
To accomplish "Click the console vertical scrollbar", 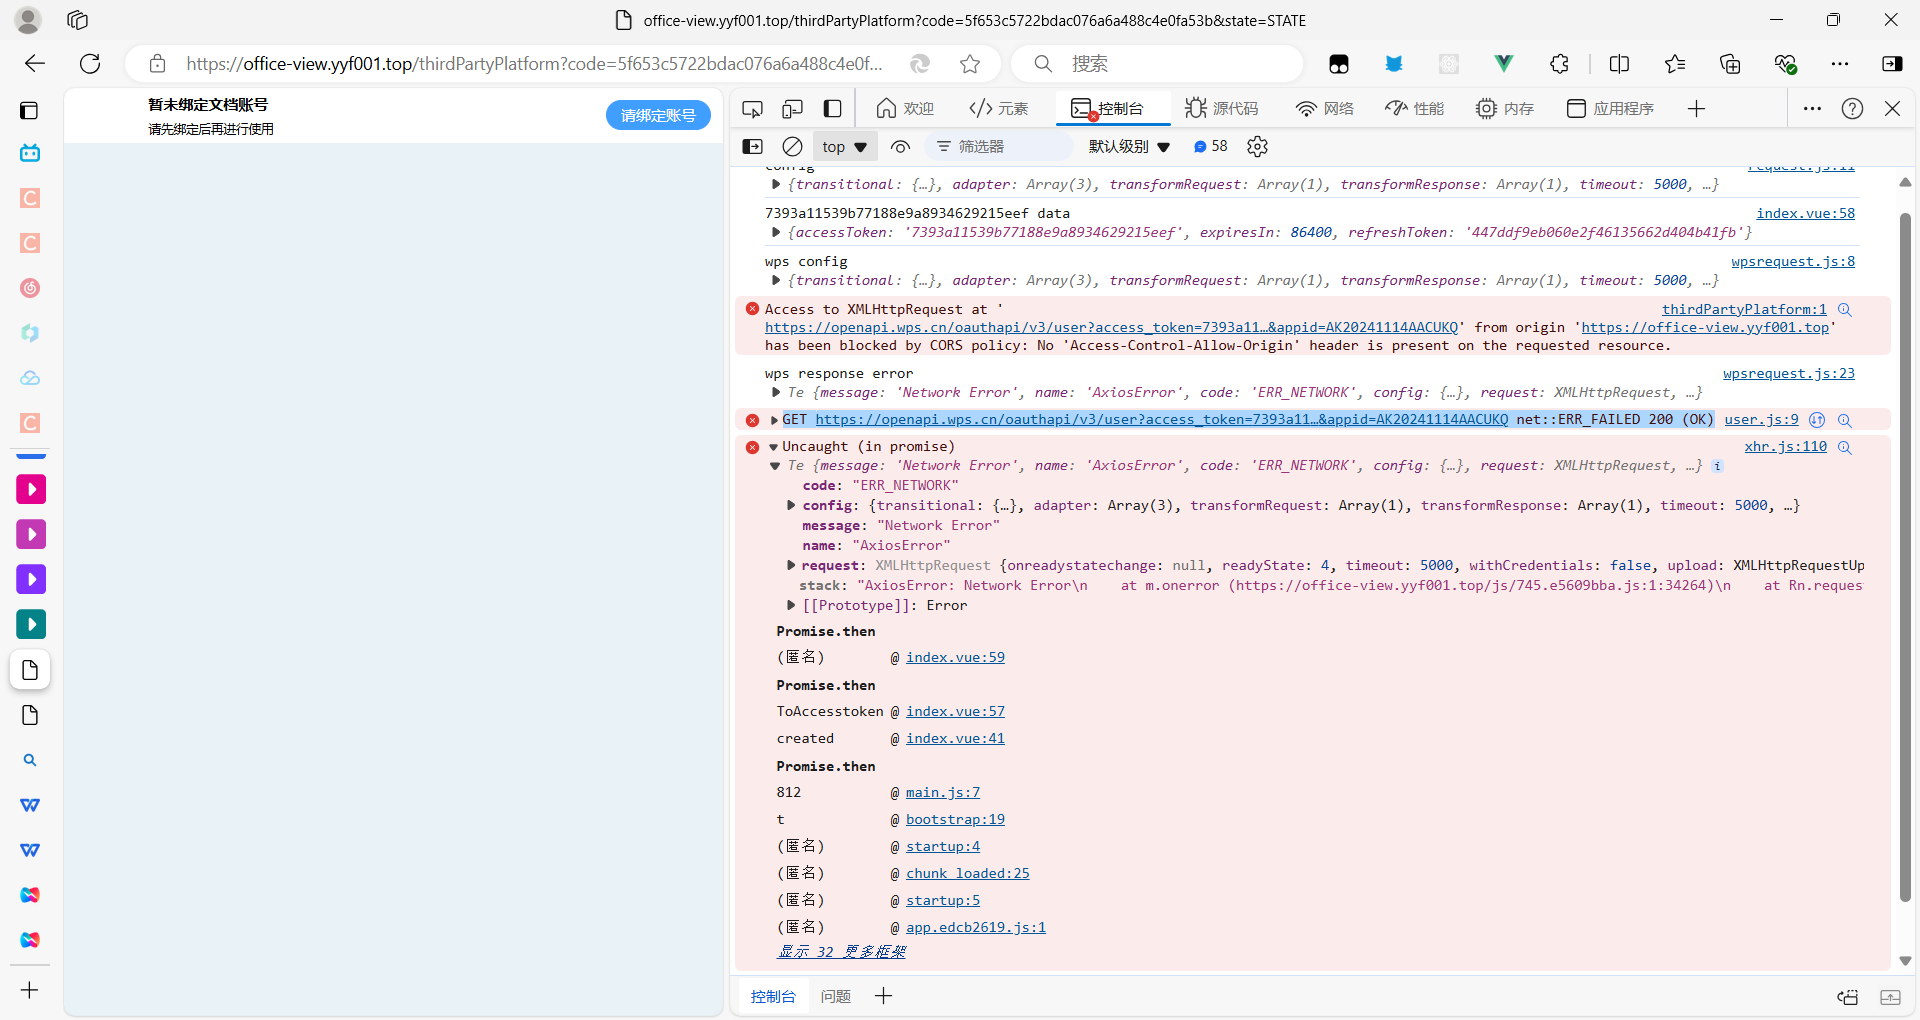I will (1905, 555).
